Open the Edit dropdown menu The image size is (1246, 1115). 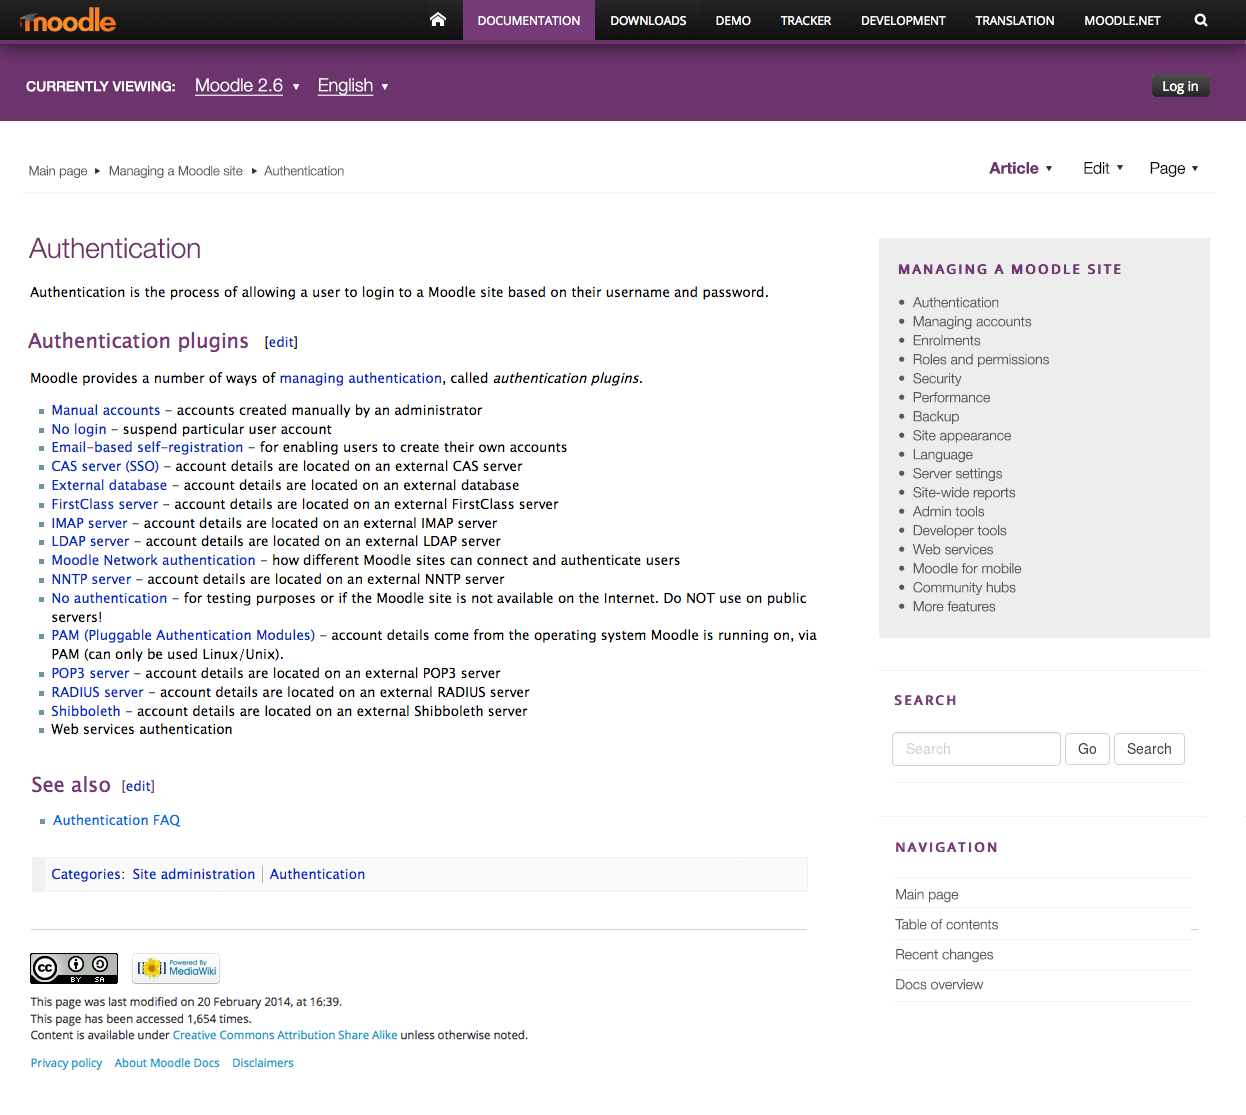(1103, 168)
